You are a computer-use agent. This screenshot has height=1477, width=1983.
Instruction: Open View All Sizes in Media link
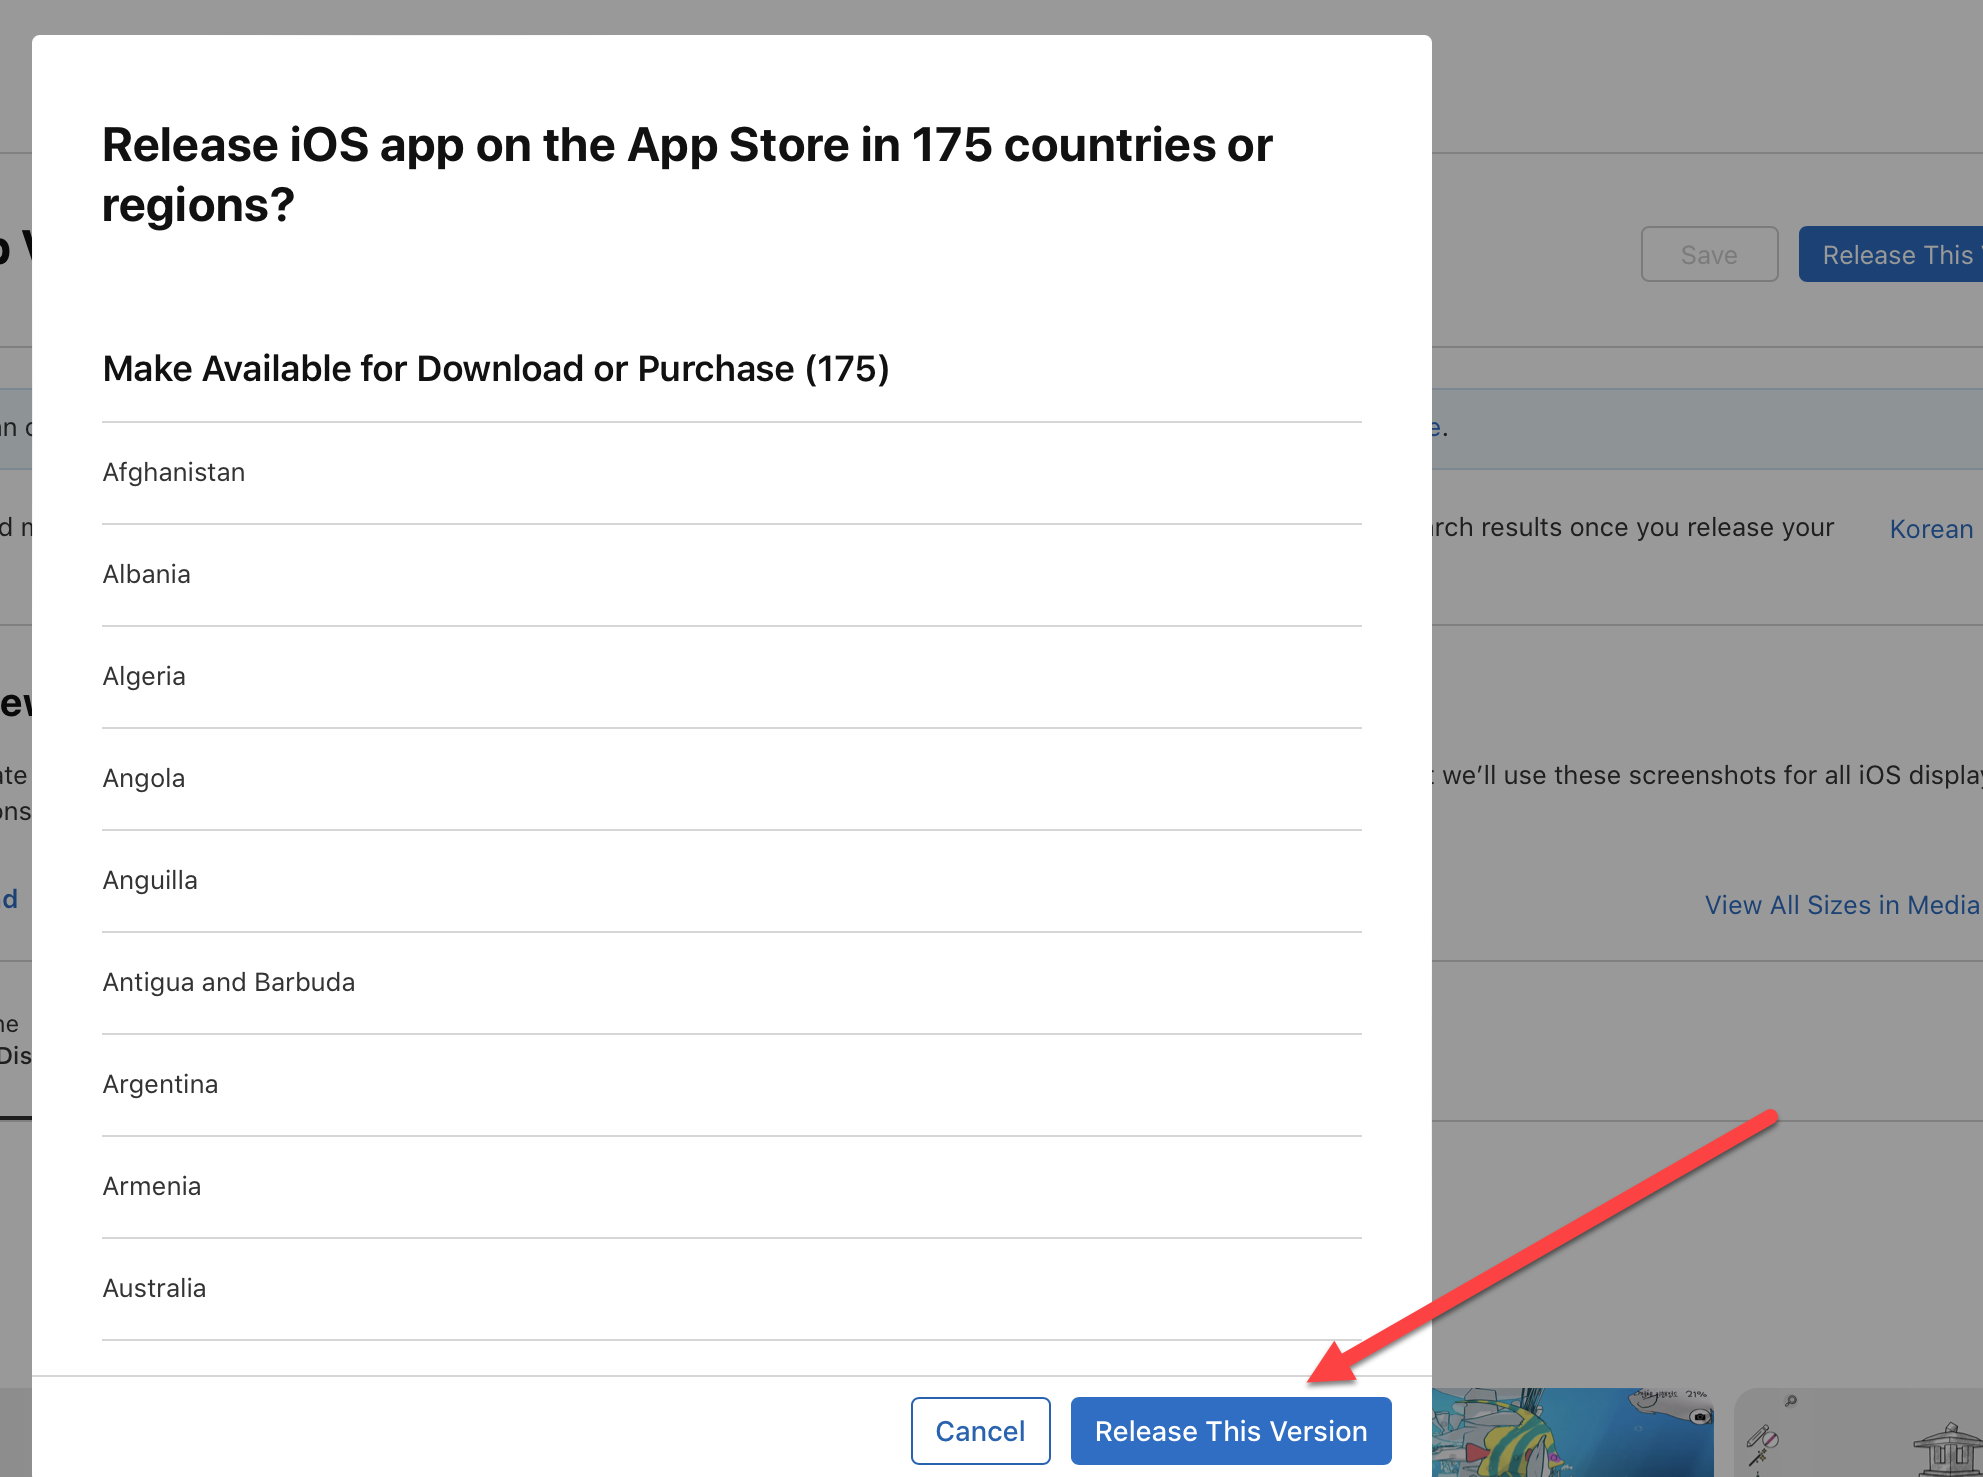click(1842, 905)
